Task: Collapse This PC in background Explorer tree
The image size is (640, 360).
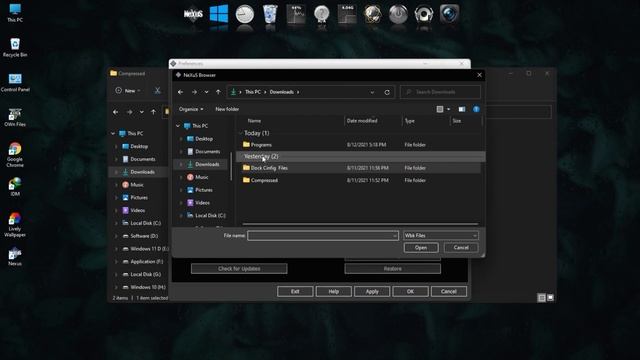Action: (113, 133)
